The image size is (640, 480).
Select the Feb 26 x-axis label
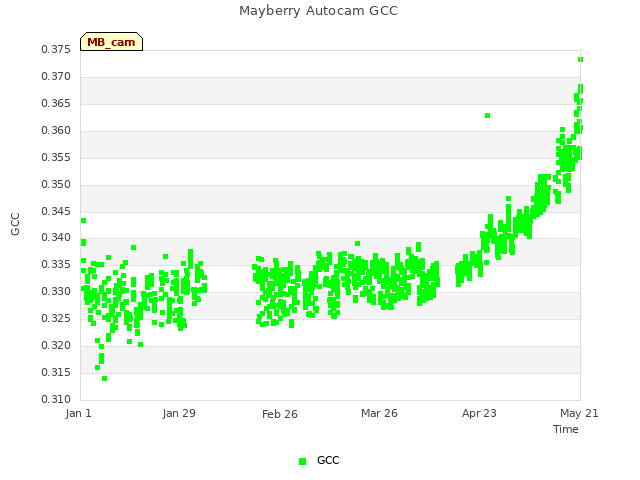280,414
